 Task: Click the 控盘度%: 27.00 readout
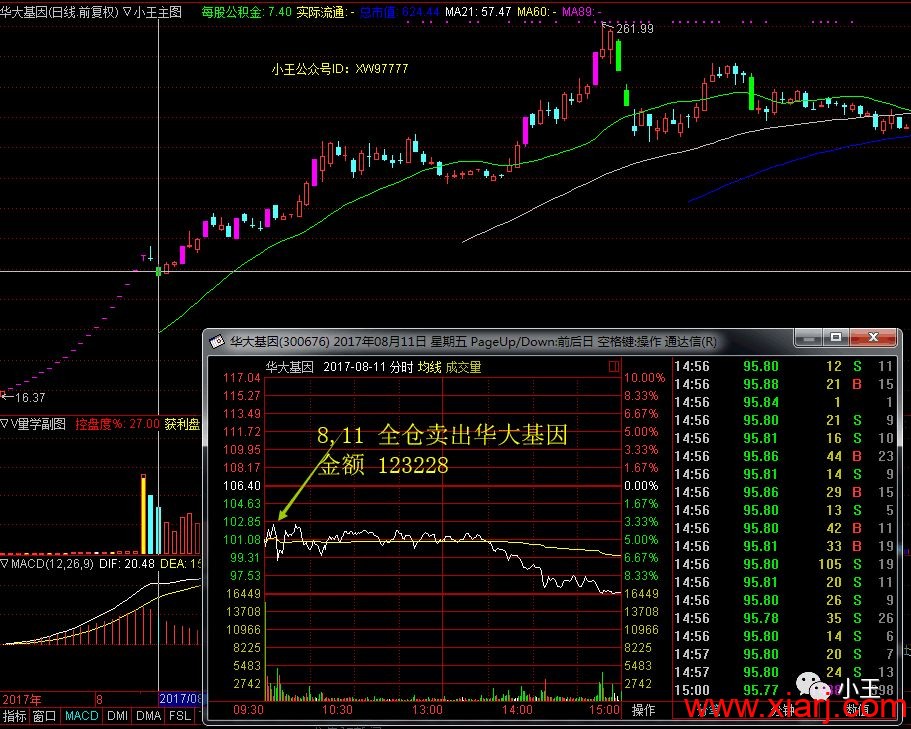coord(117,424)
